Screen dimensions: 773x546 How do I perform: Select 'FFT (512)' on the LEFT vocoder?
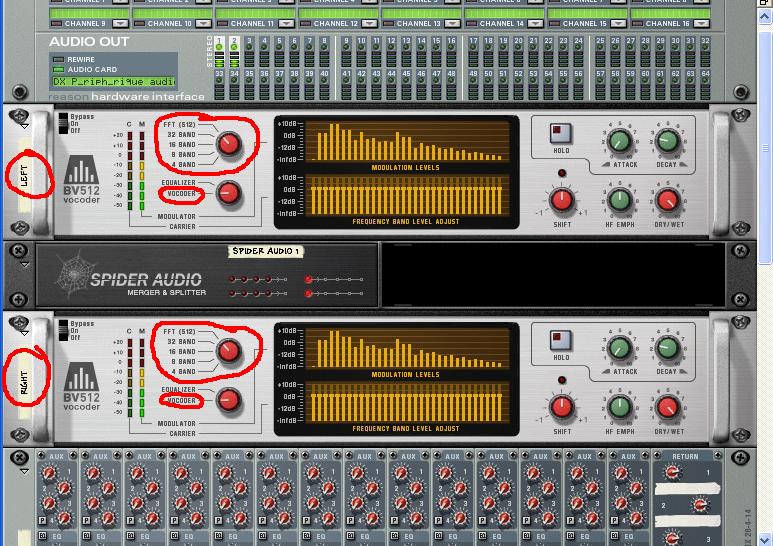pos(179,124)
